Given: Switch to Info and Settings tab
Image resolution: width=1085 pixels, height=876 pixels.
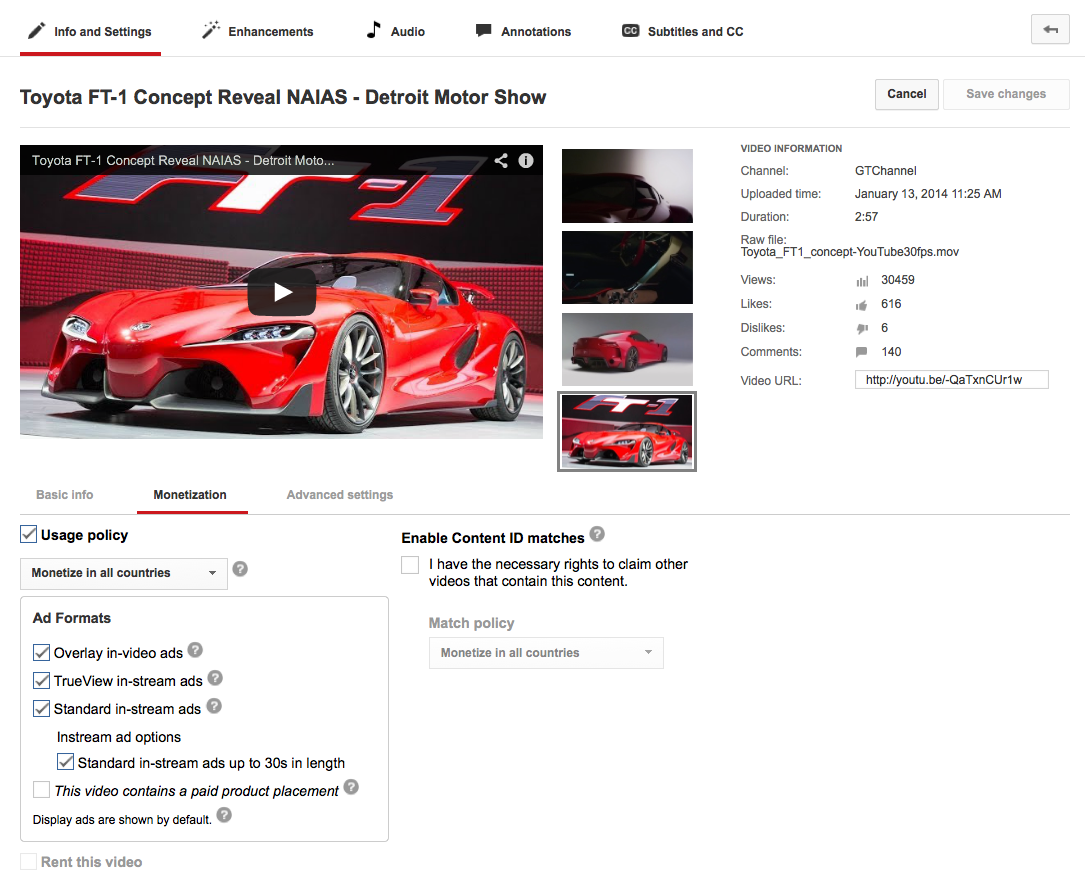Looking at the screenshot, I should click(90, 32).
